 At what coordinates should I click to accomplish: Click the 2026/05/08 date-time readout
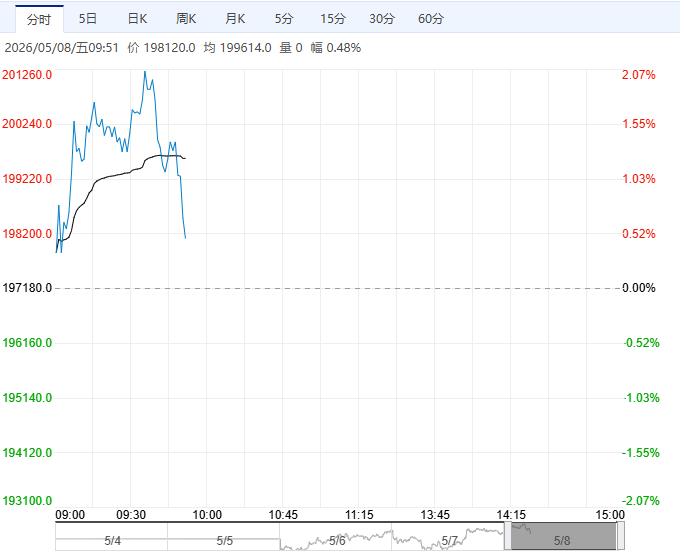62,48
